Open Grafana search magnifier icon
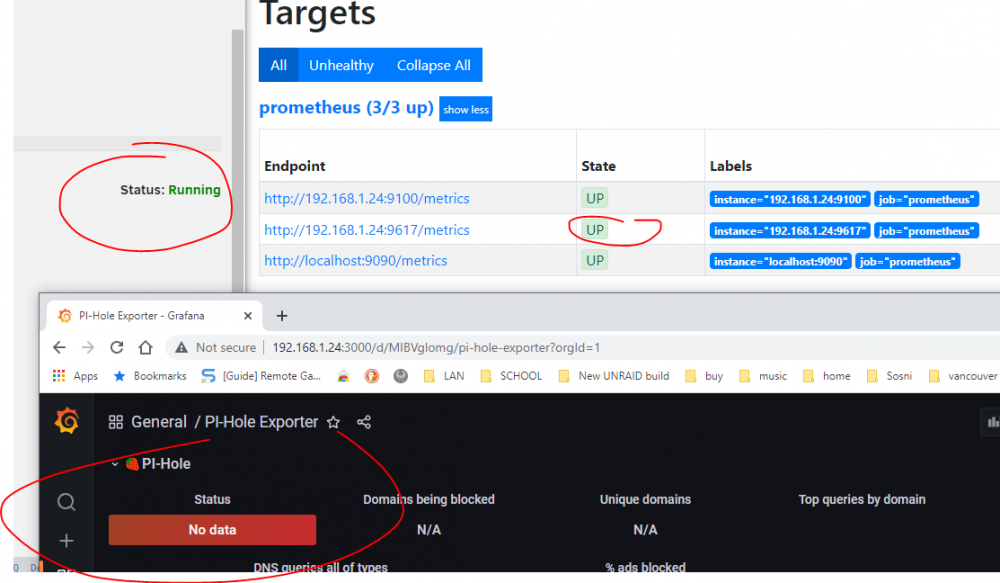Image resolution: width=1000 pixels, height=583 pixels. coord(66,502)
